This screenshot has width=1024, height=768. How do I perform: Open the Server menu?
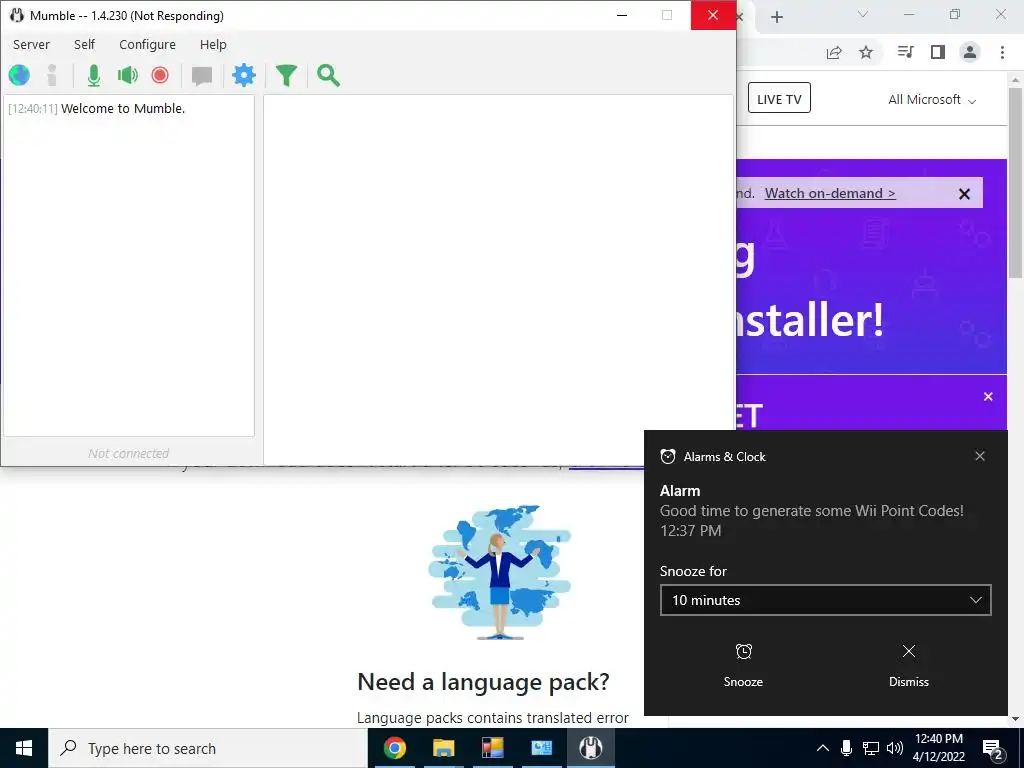point(31,44)
